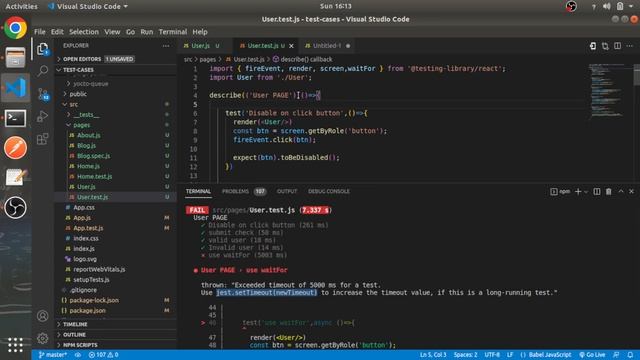Collapse the pages folder
Image resolution: width=640 pixels, height=360 pixels.
click(116, 125)
